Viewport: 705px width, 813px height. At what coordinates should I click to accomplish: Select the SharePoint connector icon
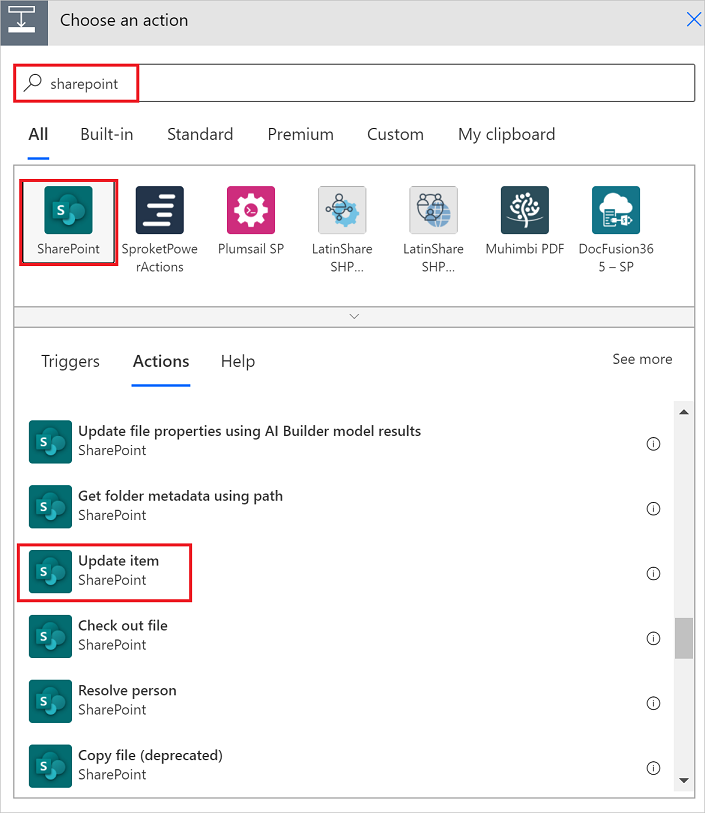click(x=68, y=210)
